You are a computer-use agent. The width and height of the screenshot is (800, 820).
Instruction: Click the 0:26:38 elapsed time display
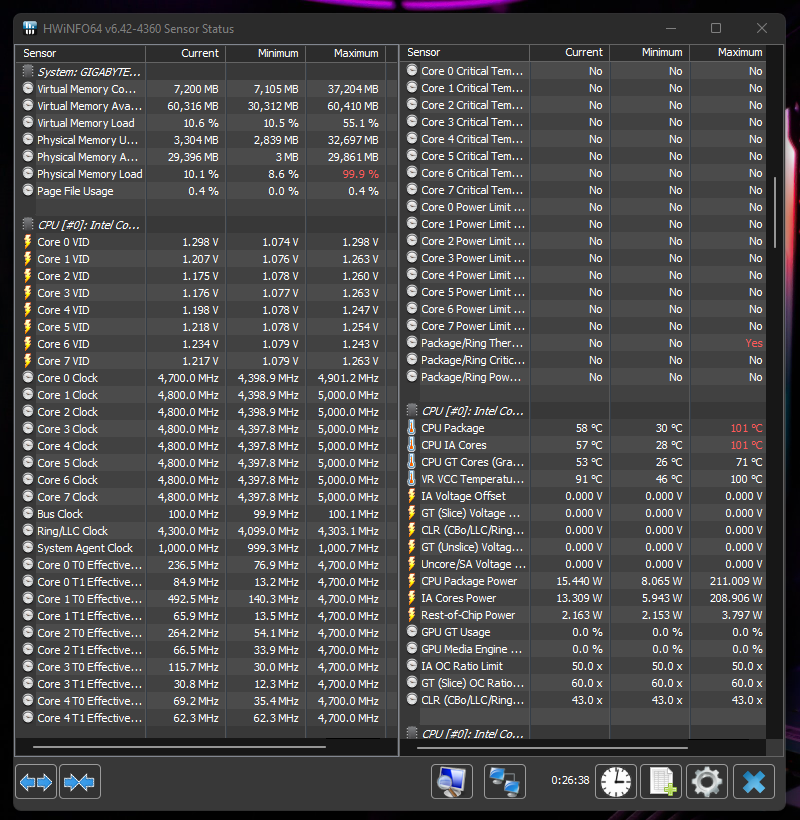[570, 780]
